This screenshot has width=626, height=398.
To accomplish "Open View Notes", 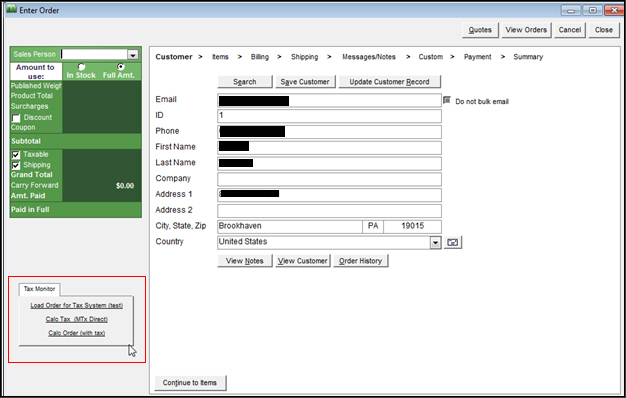I will (x=245, y=261).
